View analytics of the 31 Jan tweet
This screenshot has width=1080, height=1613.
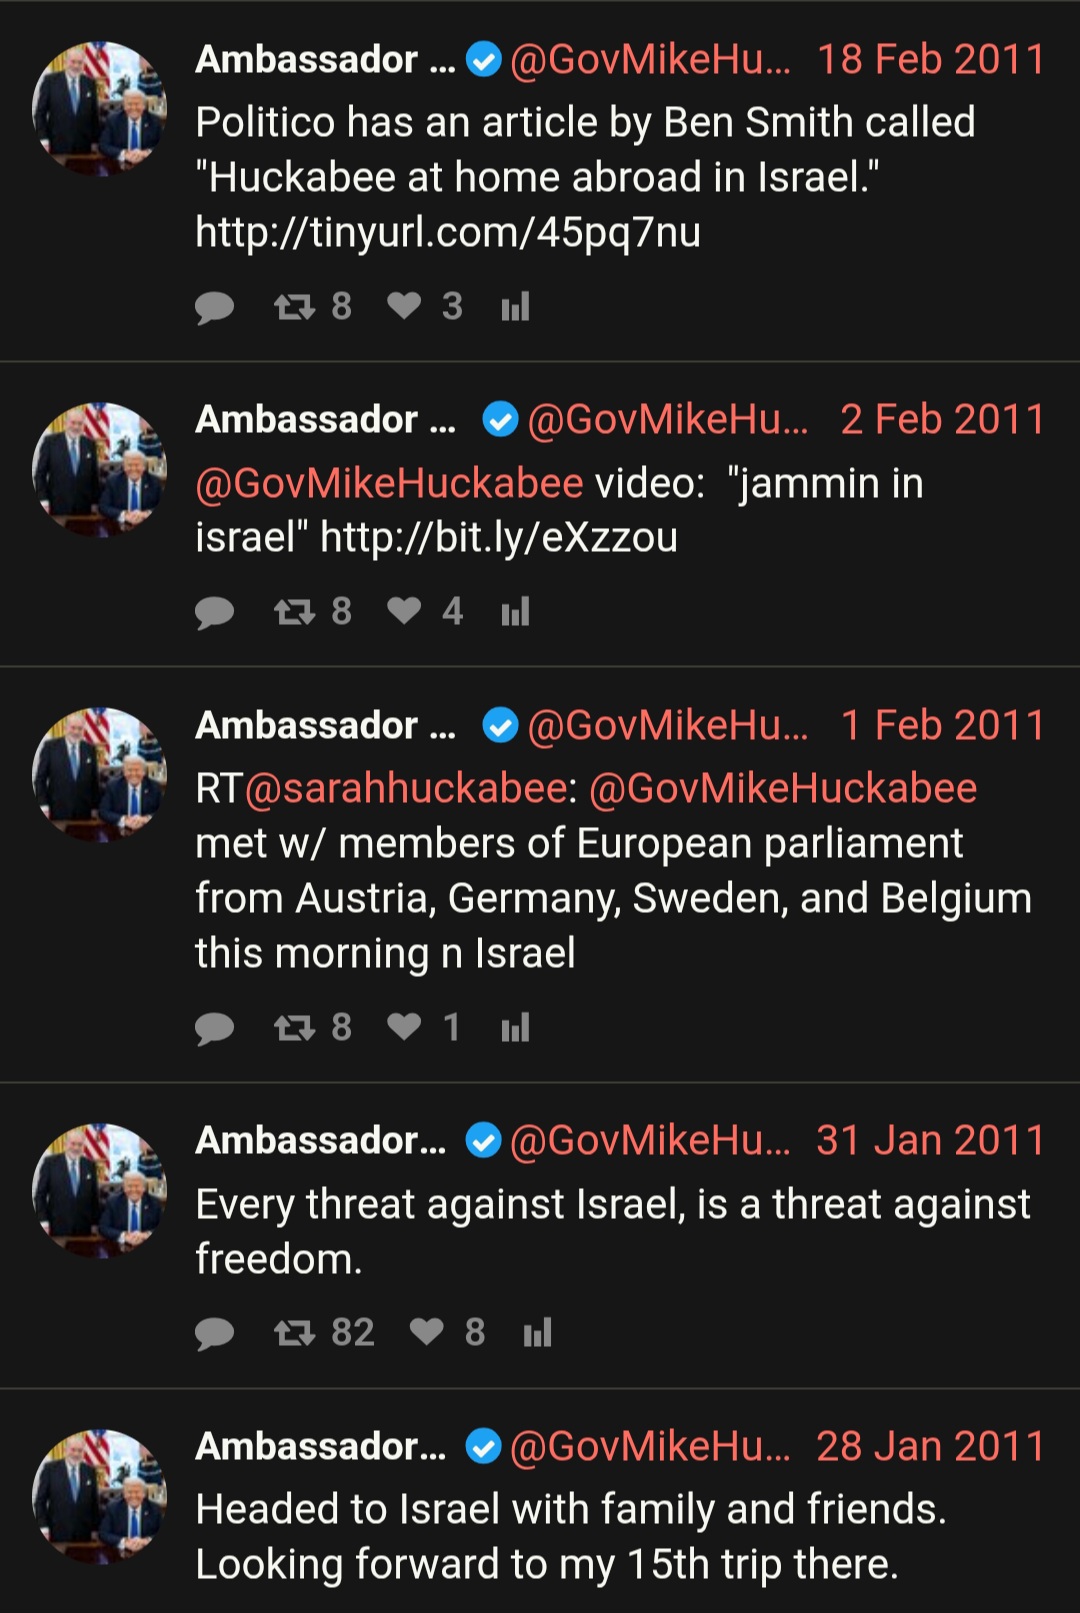click(538, 1332)
